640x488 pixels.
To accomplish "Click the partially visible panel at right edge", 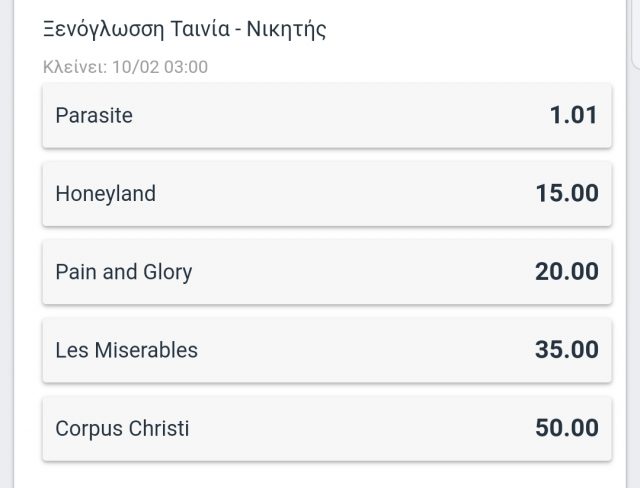I will pos(636,35).
